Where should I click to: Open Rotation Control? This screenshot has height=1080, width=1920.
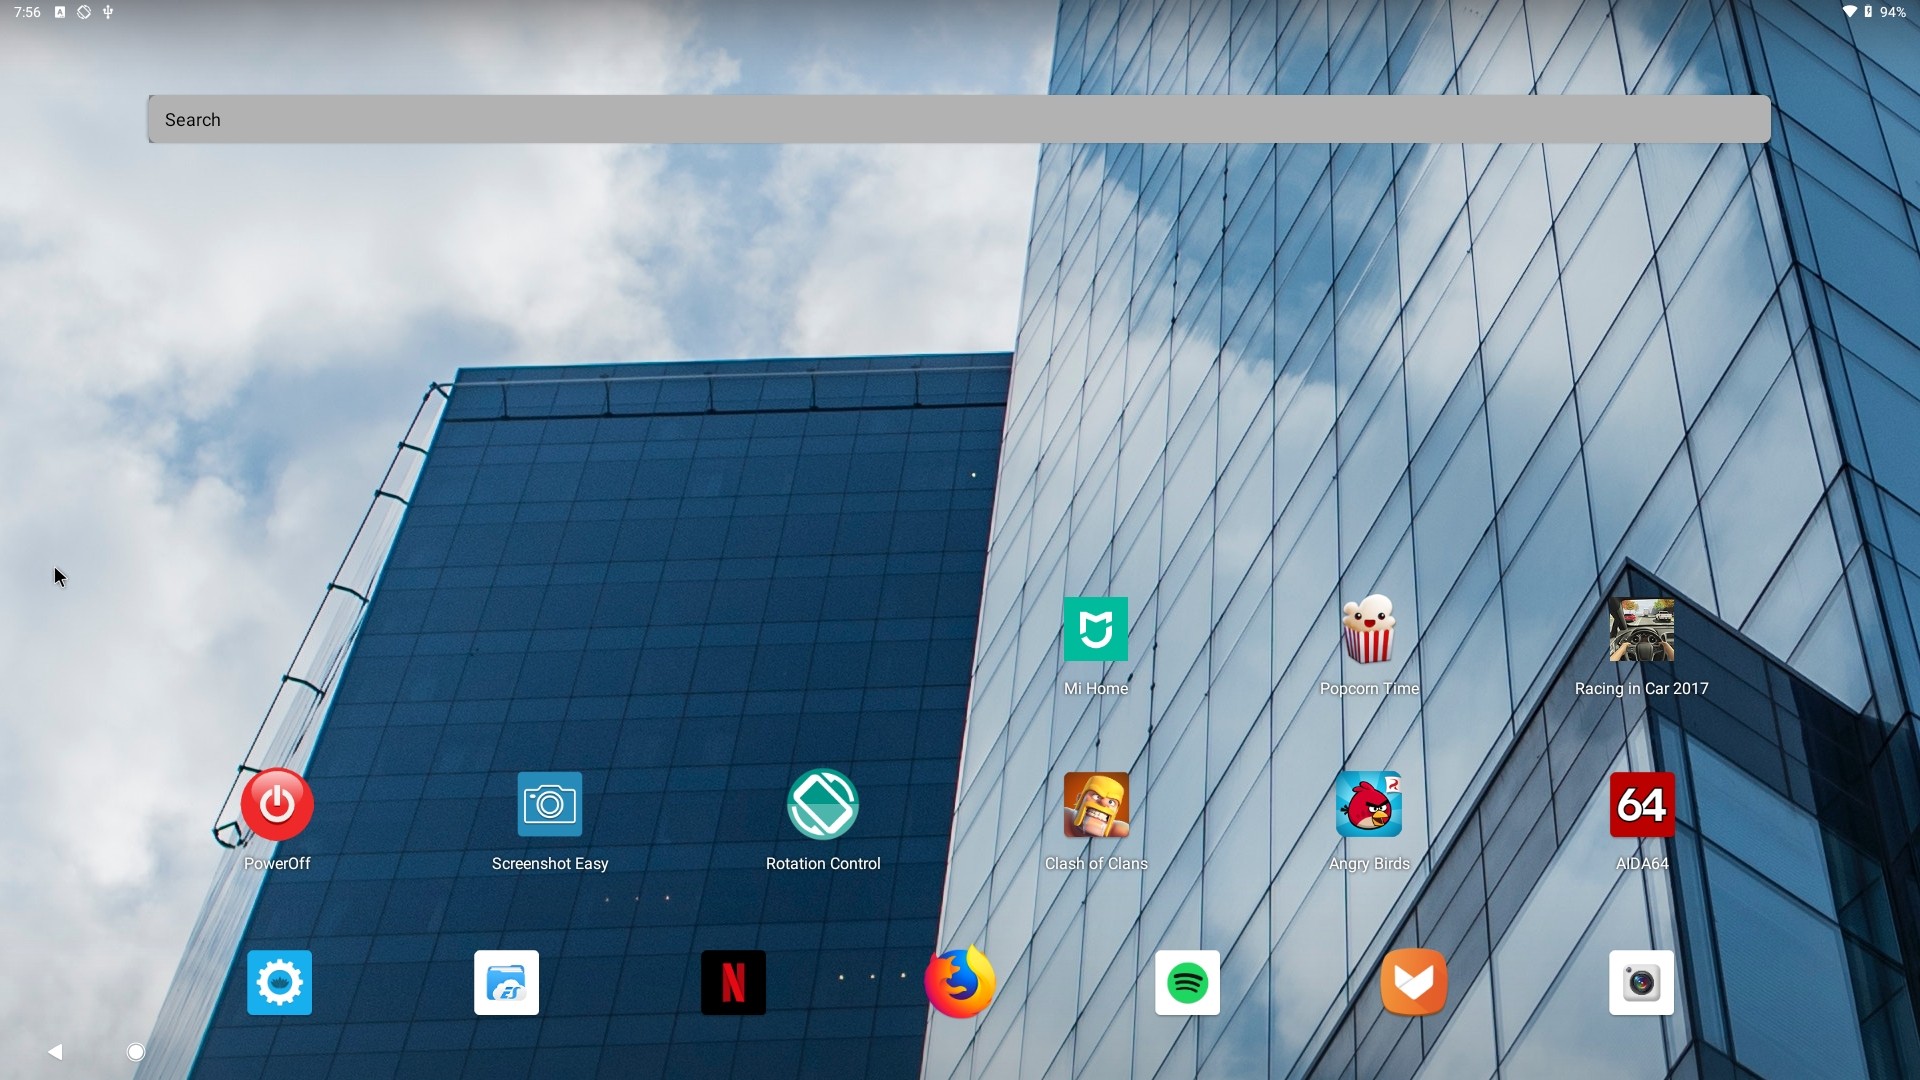coord(822,804)
